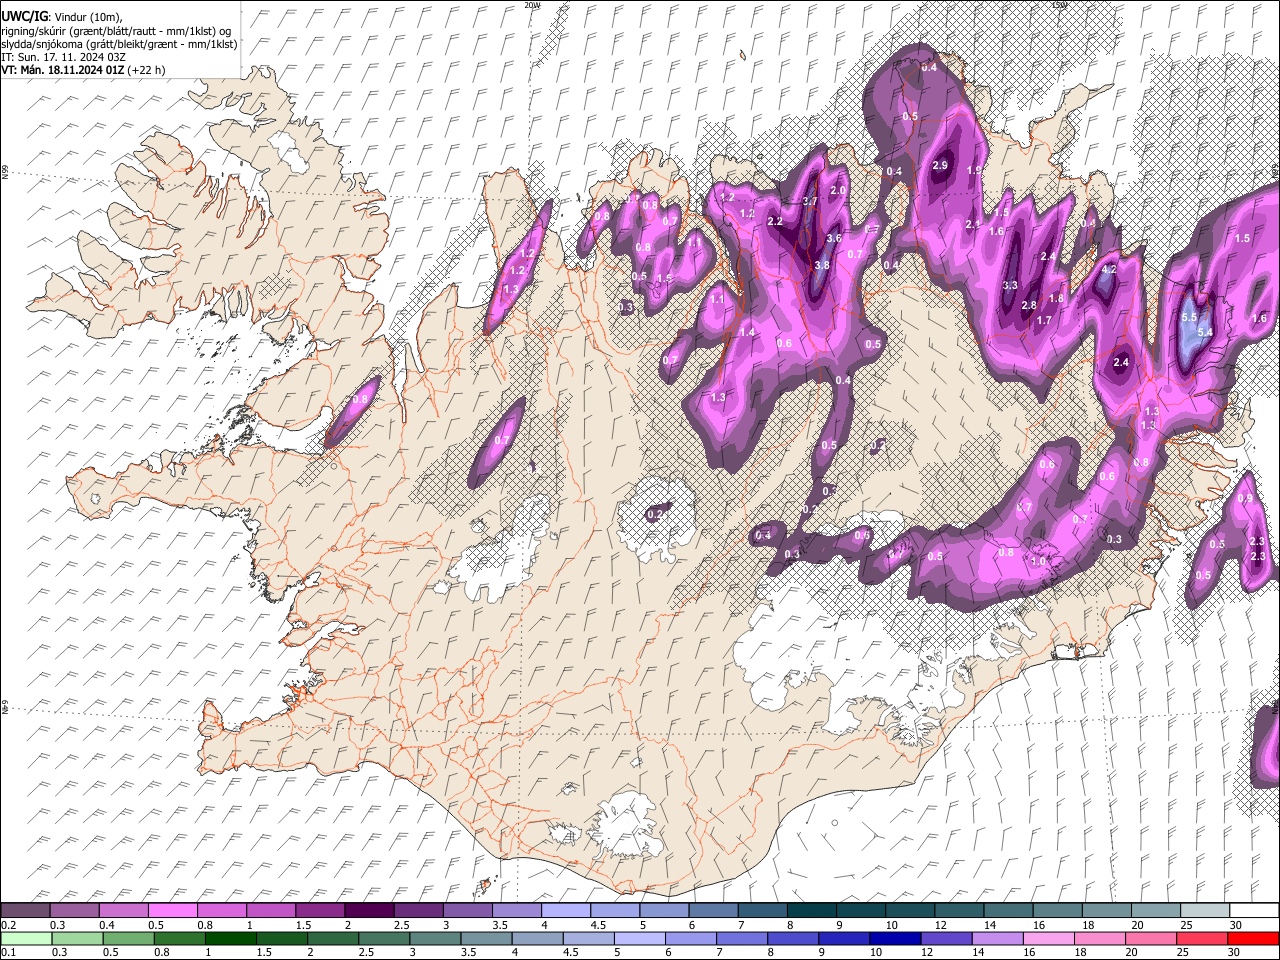The width and height of the screenshot is (1280, 960).
Task: Click the '(+22 h)' forecast offset text
Action: (x=146, y=70)
